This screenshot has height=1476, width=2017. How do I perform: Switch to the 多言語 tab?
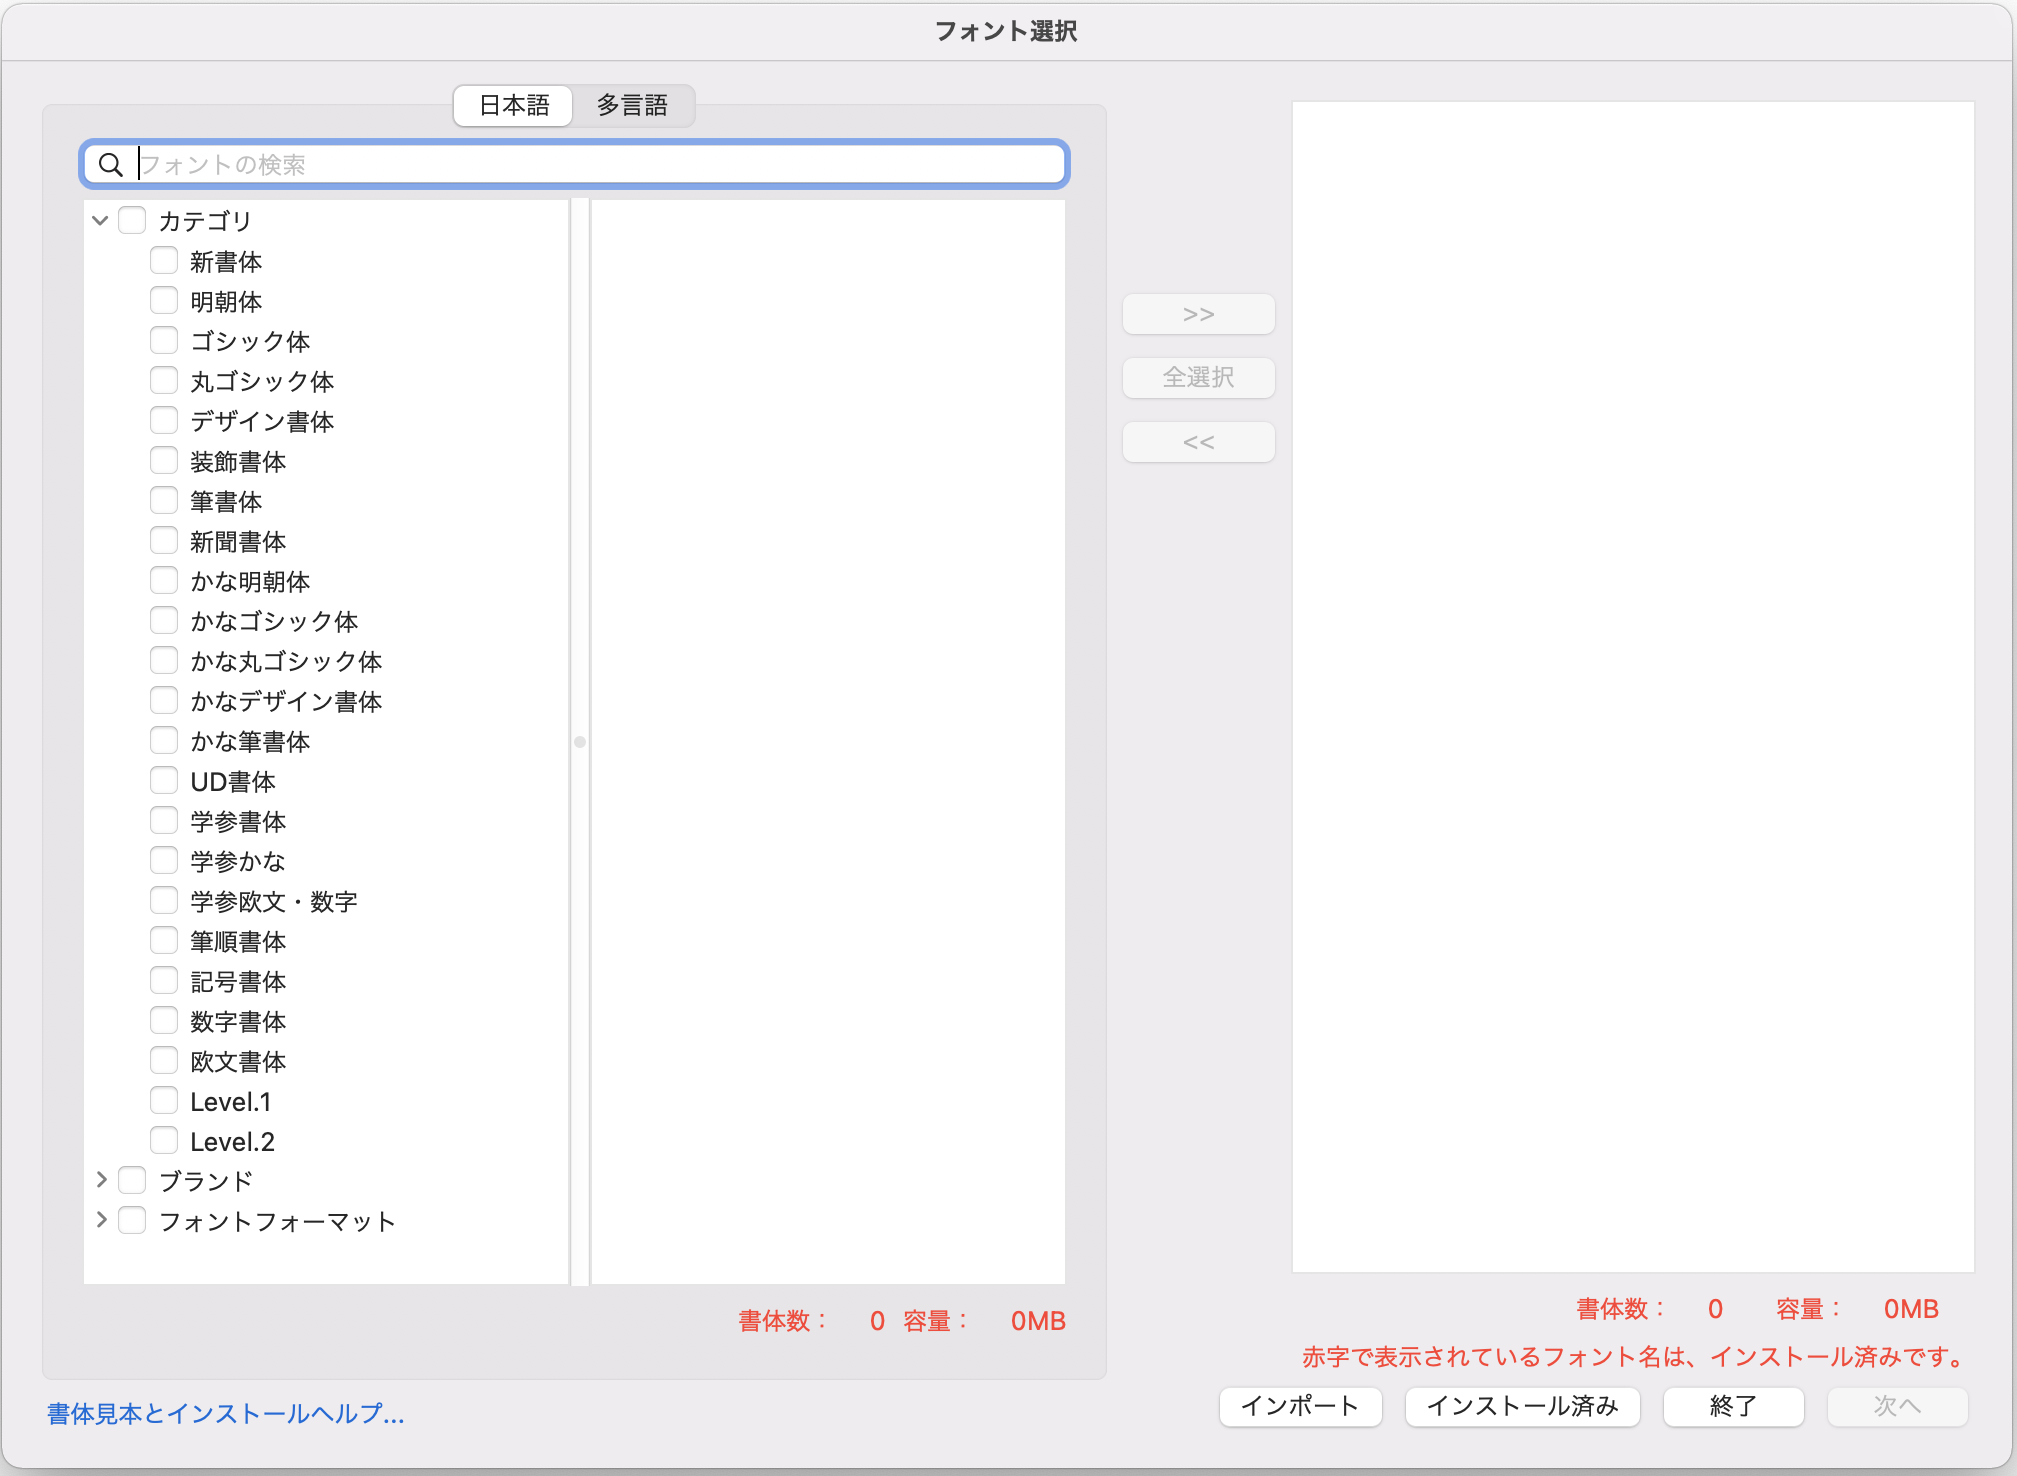[632, 106]
